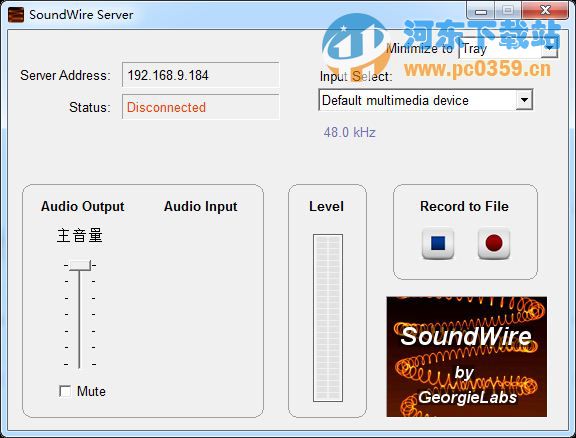Click the Disconnected status field
The height and width of the screenshot is (438, 576).
point(201,107)
